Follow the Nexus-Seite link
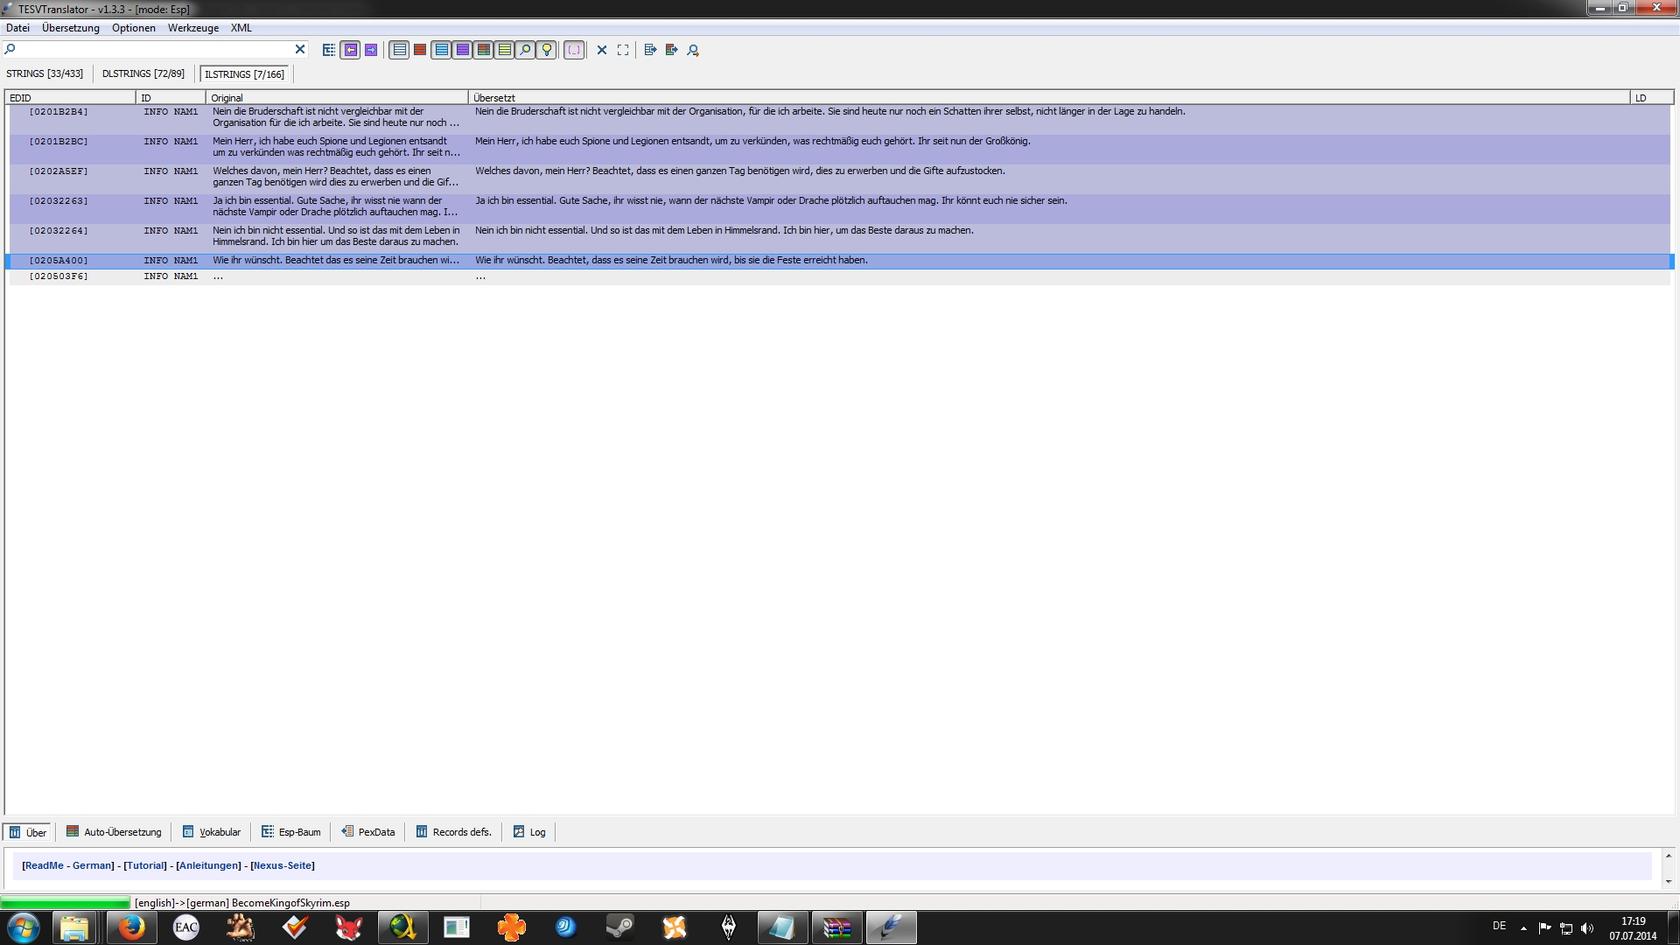 [x=282, y=866]
